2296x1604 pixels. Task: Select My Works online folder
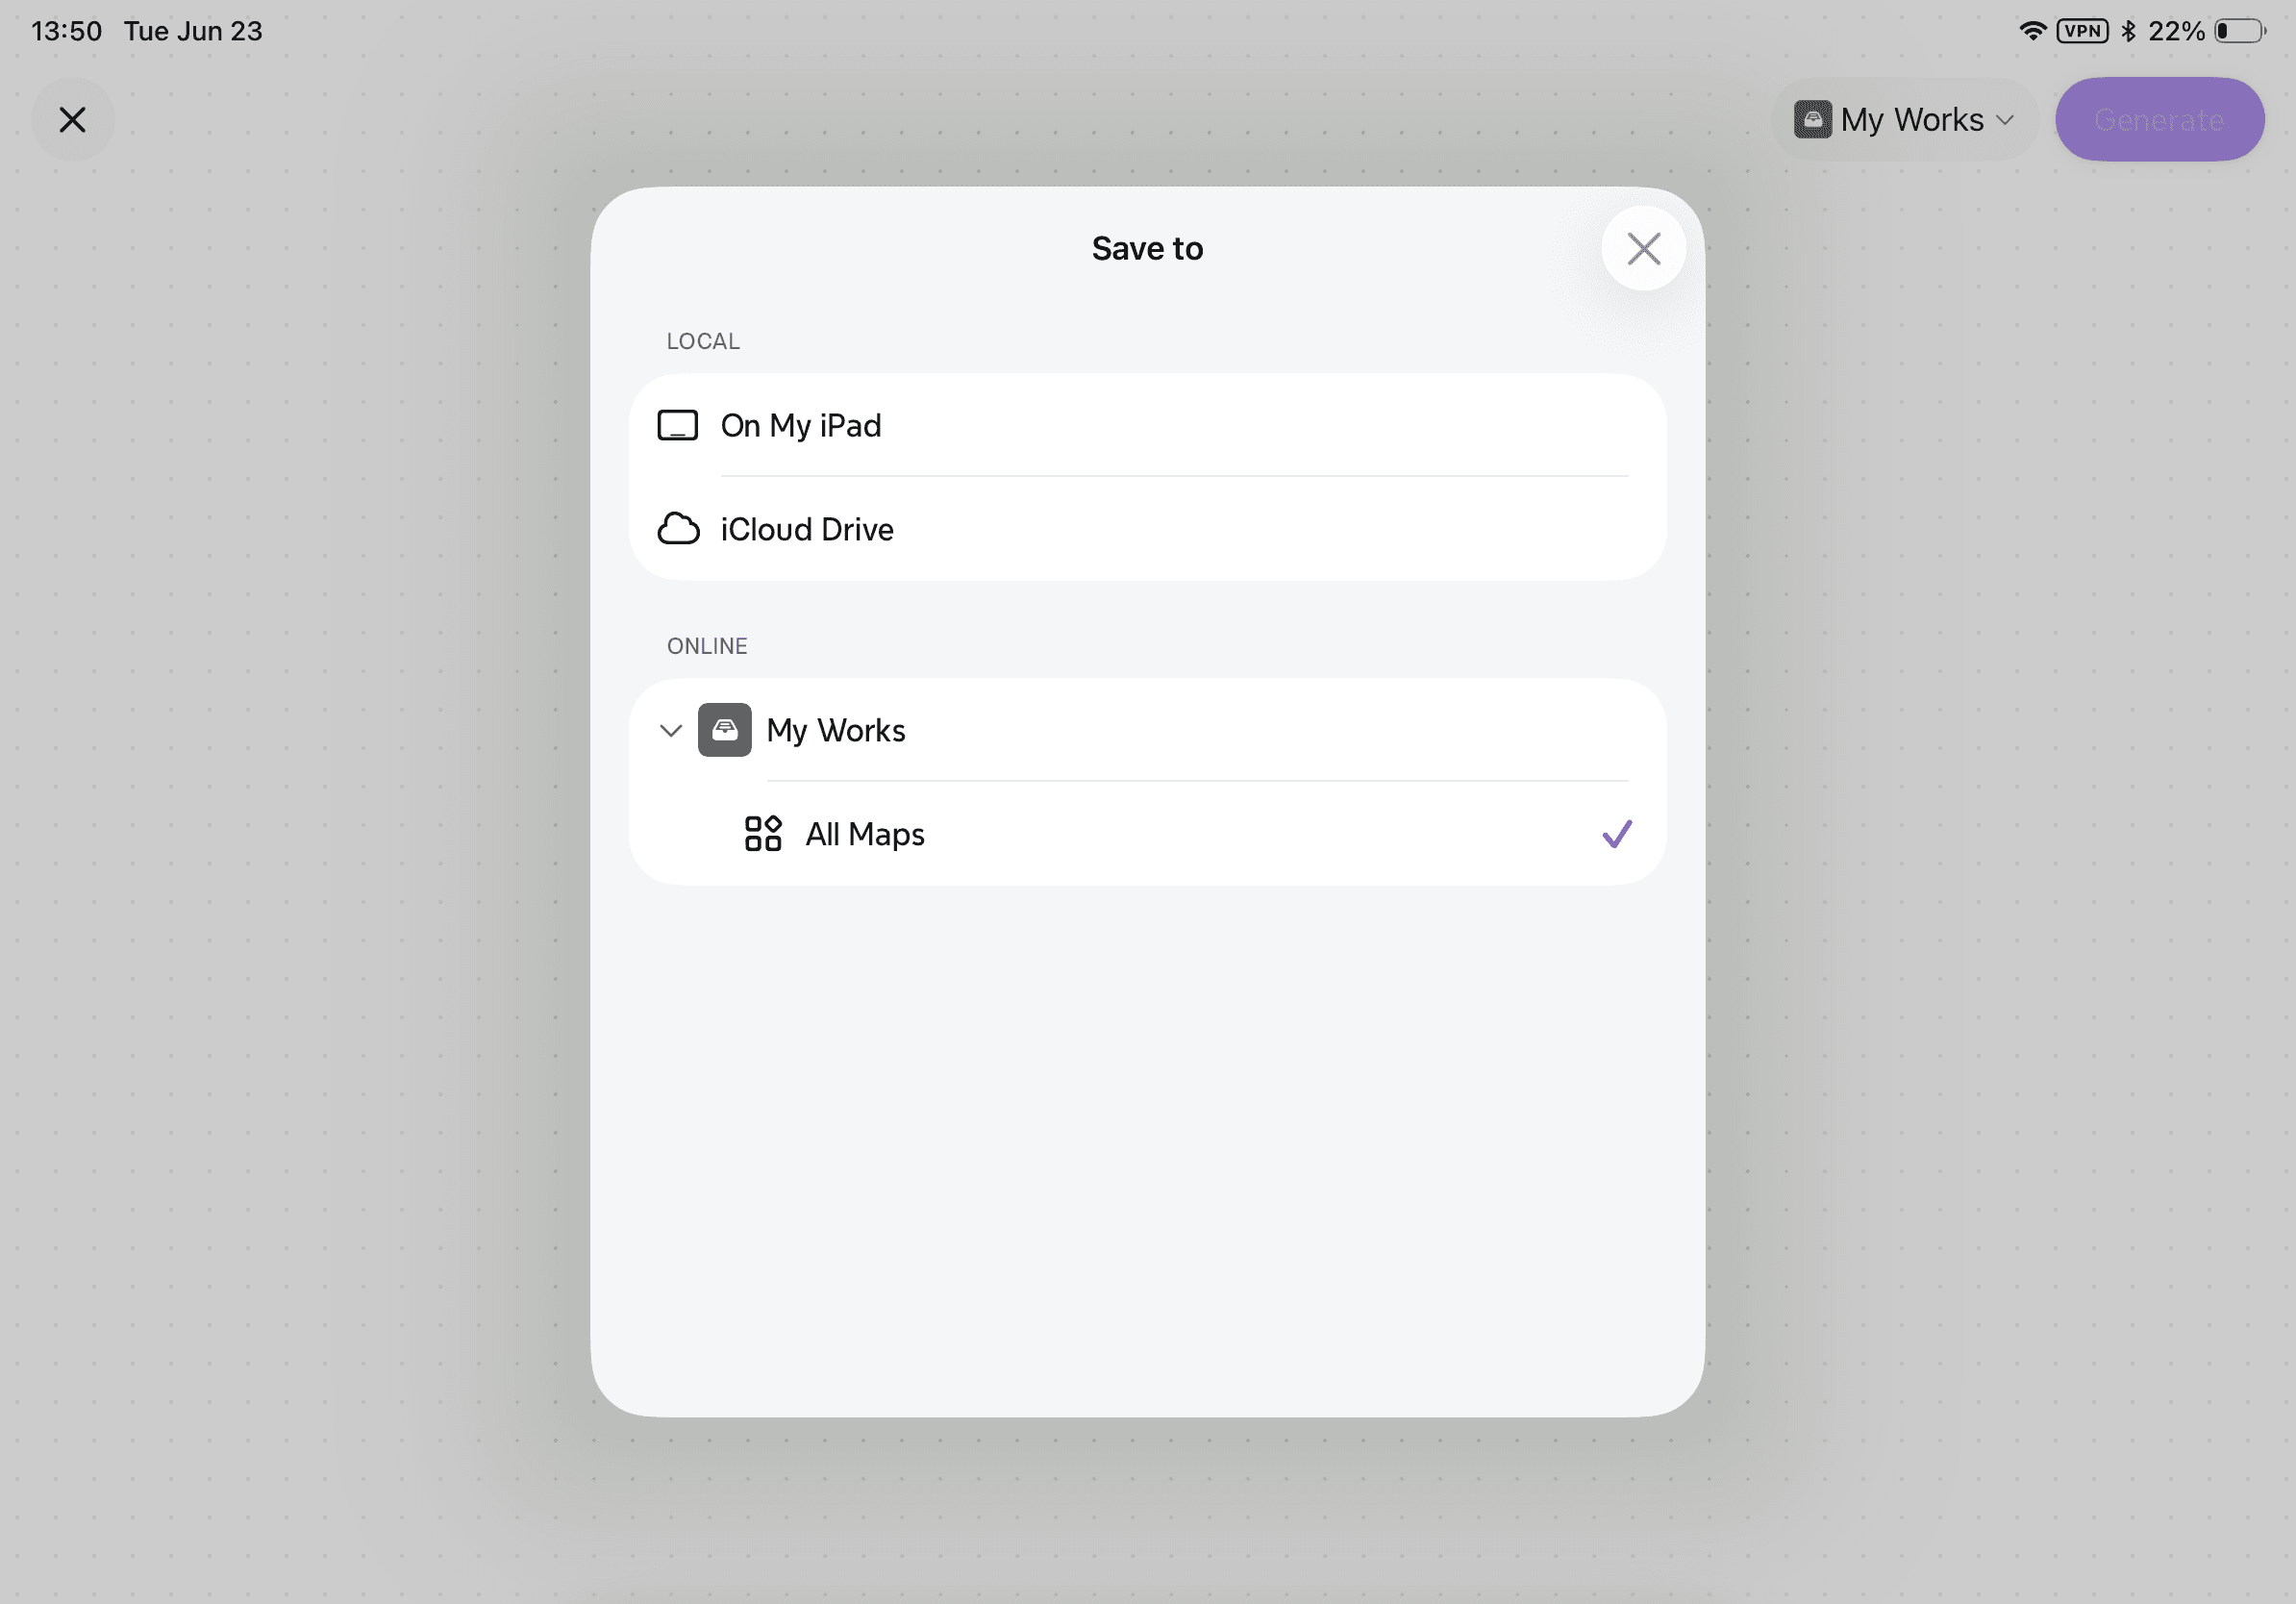[1147, 730]
